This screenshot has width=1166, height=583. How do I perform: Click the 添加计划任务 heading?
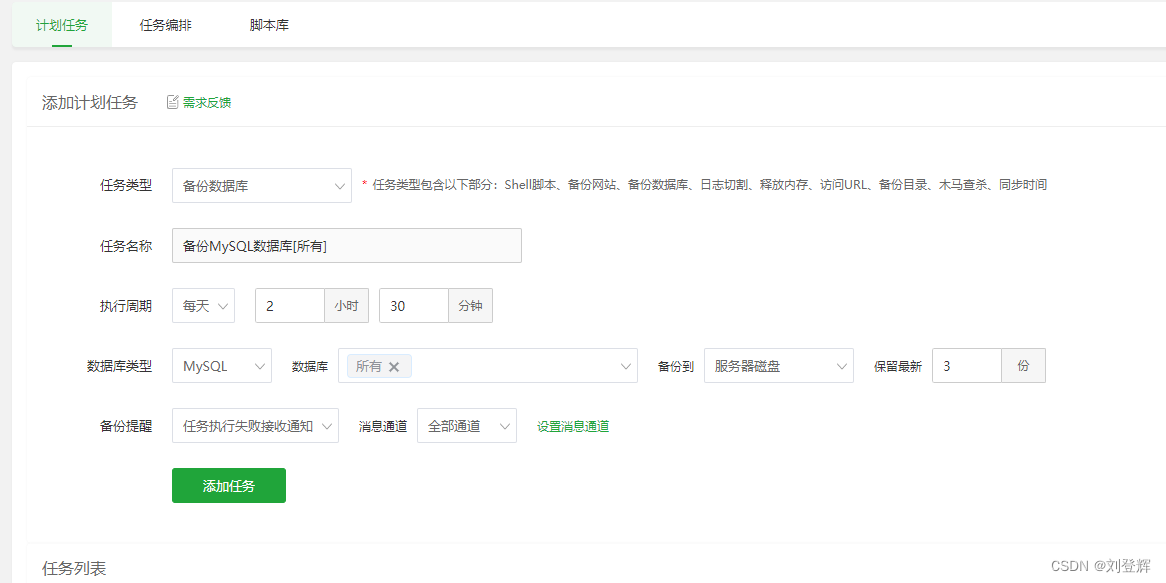pyautogui.click(x=90, y=103)
